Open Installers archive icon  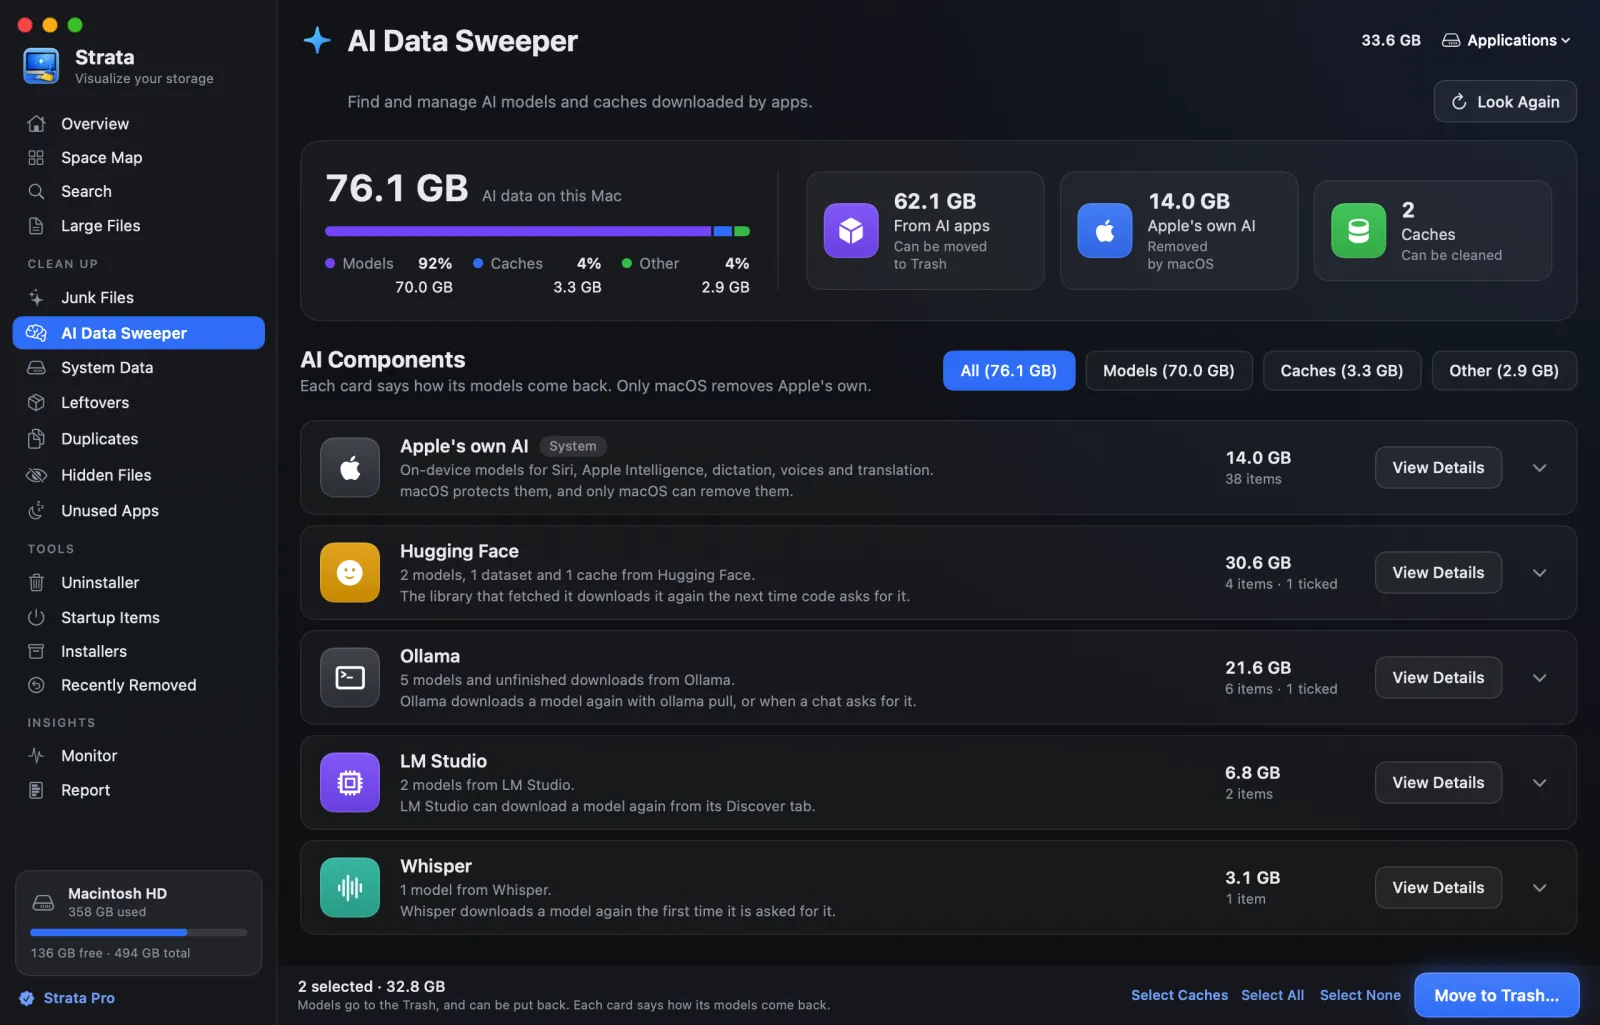click(x=36, y=652)
